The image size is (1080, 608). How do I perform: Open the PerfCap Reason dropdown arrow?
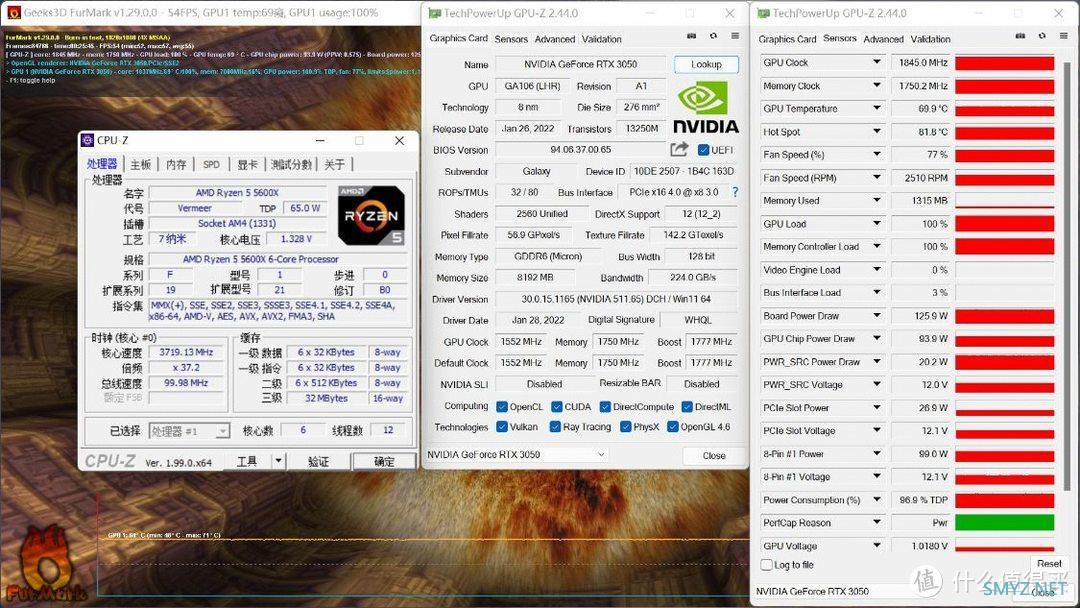[877, 523]
